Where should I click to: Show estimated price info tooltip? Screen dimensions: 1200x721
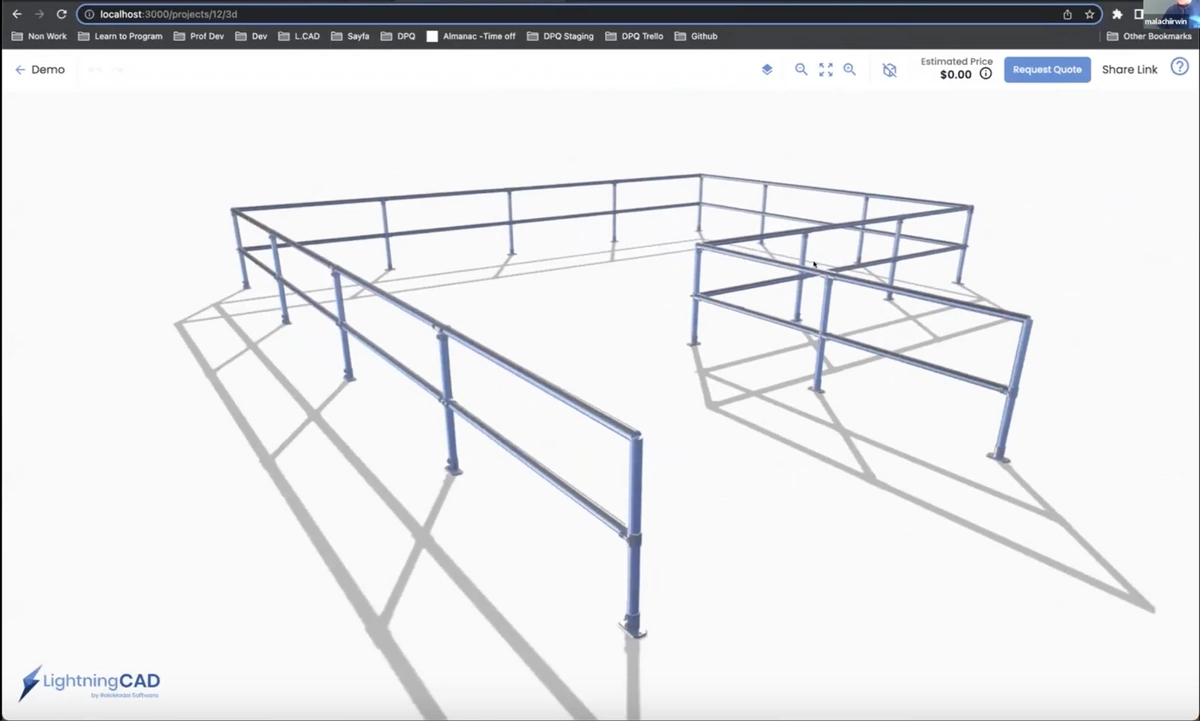[x=986, y=74]
